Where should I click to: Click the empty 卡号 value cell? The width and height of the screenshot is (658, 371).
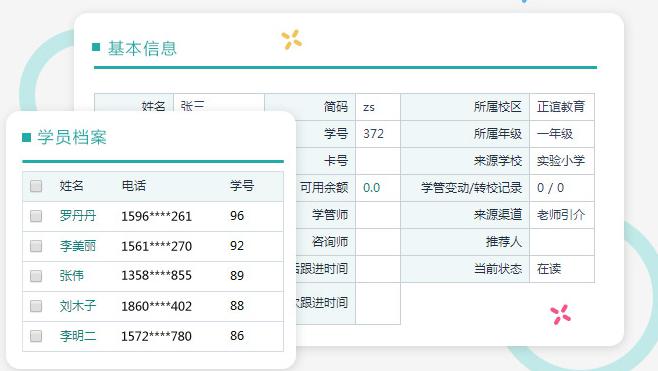[x=378, y=161]
